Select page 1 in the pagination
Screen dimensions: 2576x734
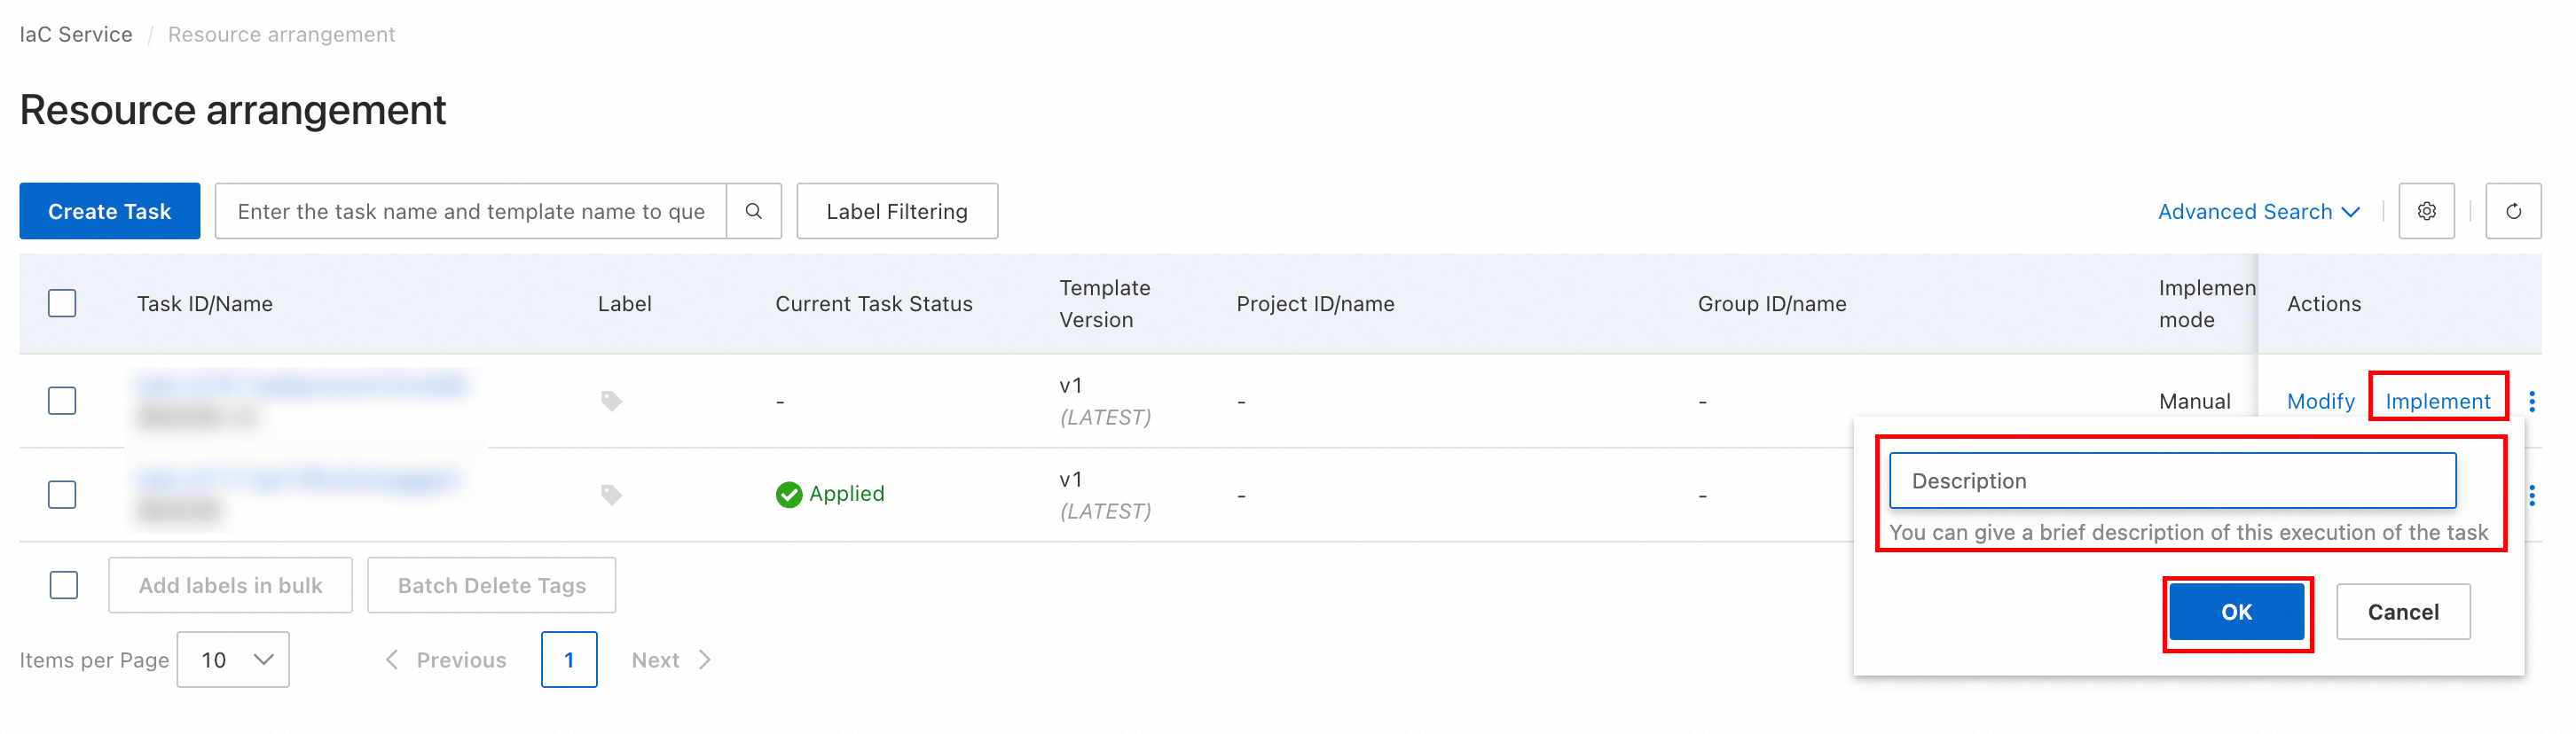(x=569, y=659)
